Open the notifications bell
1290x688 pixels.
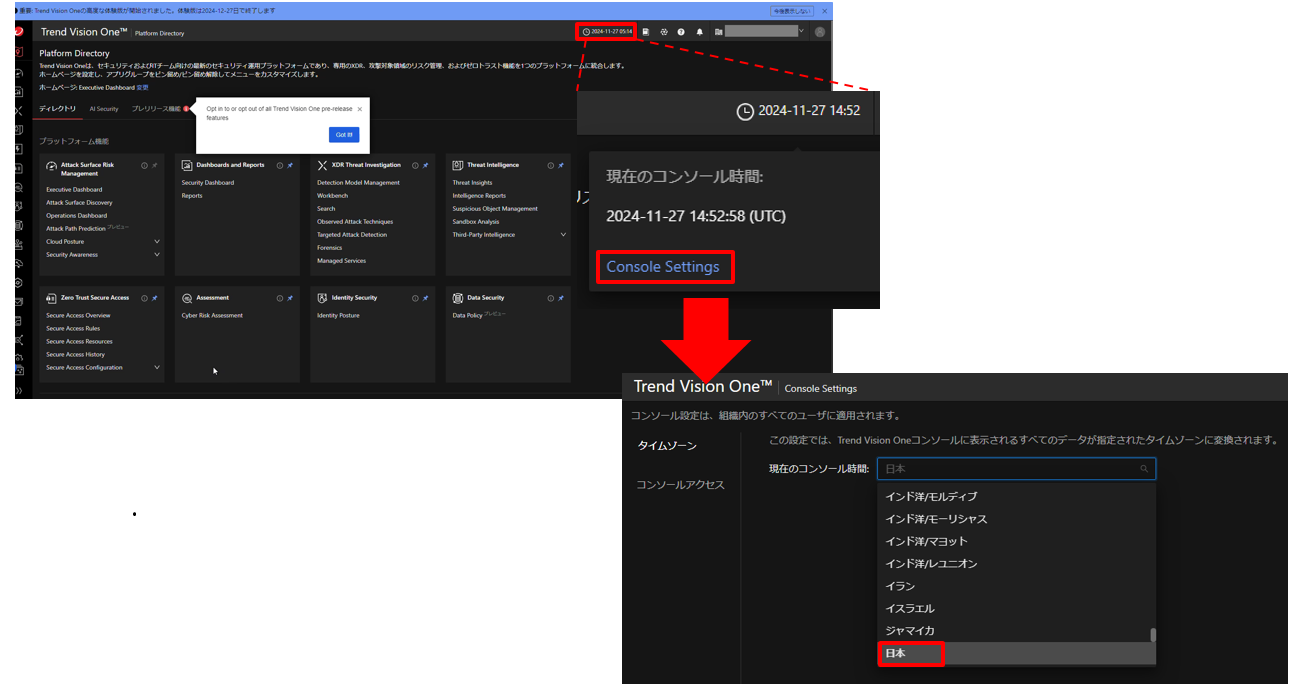pos(699,31)
